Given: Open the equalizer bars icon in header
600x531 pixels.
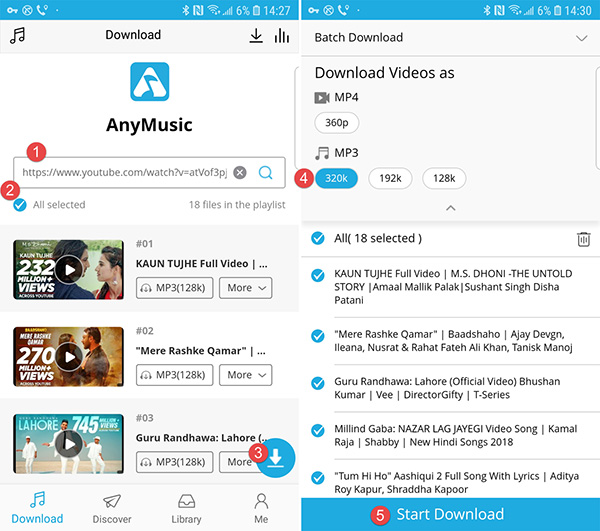Looking at the screenshot, I should [282, 36].
